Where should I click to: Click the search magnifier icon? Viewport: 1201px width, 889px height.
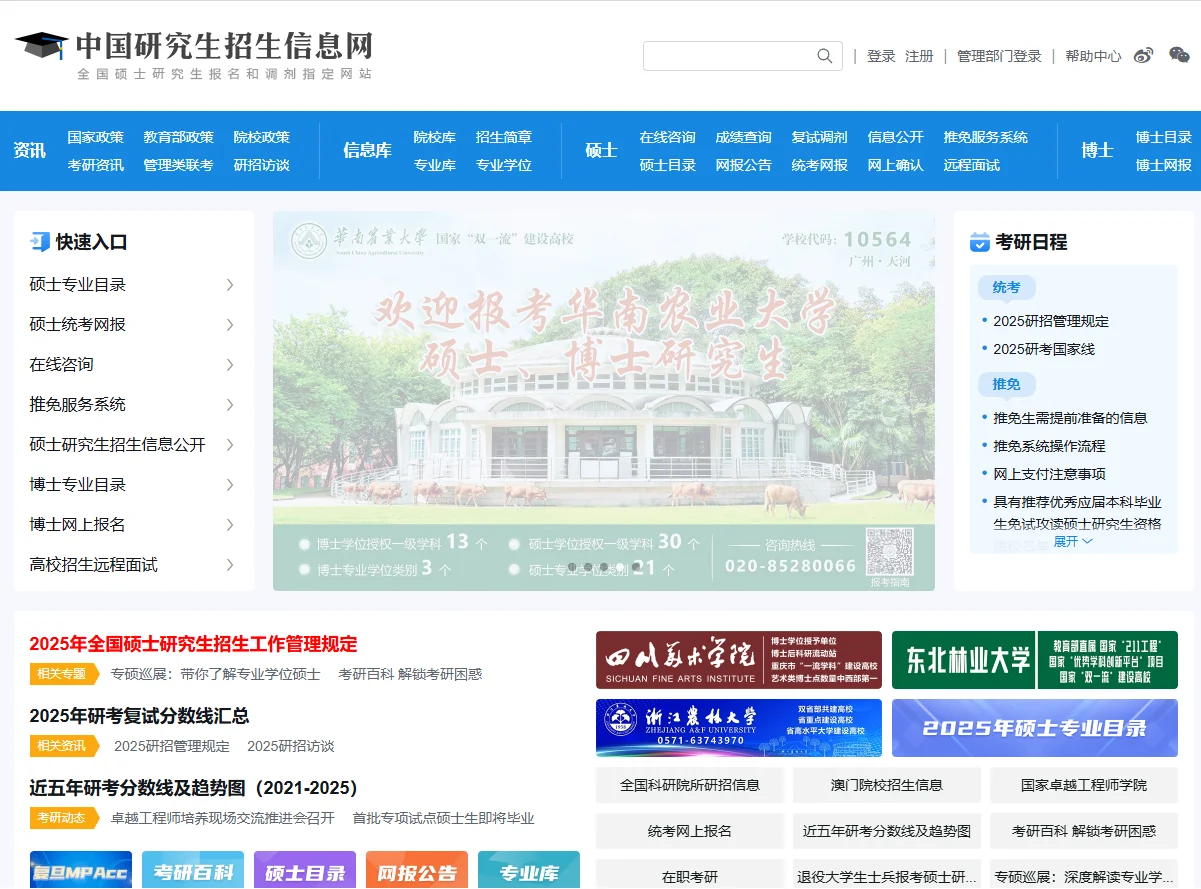click(x=823, y=55)
